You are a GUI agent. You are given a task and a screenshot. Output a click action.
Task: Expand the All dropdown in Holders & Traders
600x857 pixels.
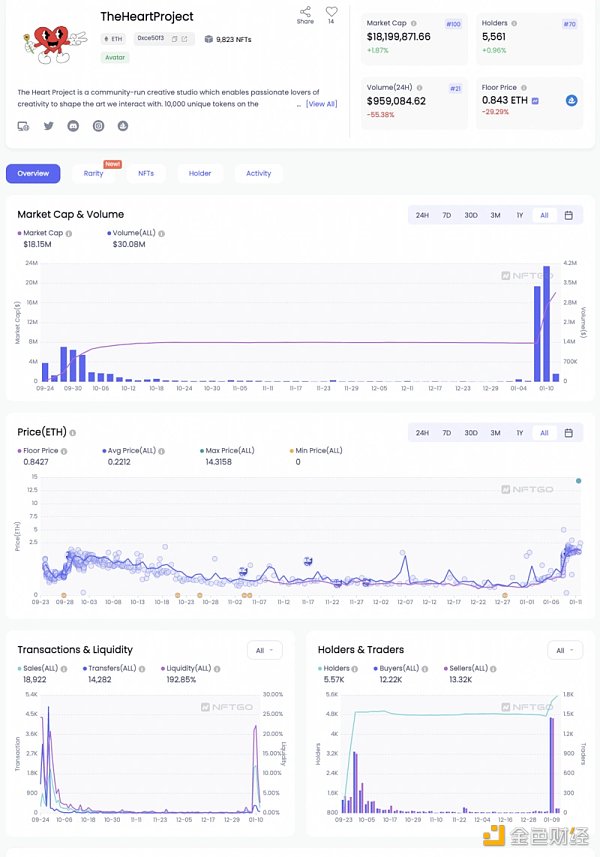click(x=564, y=650)
